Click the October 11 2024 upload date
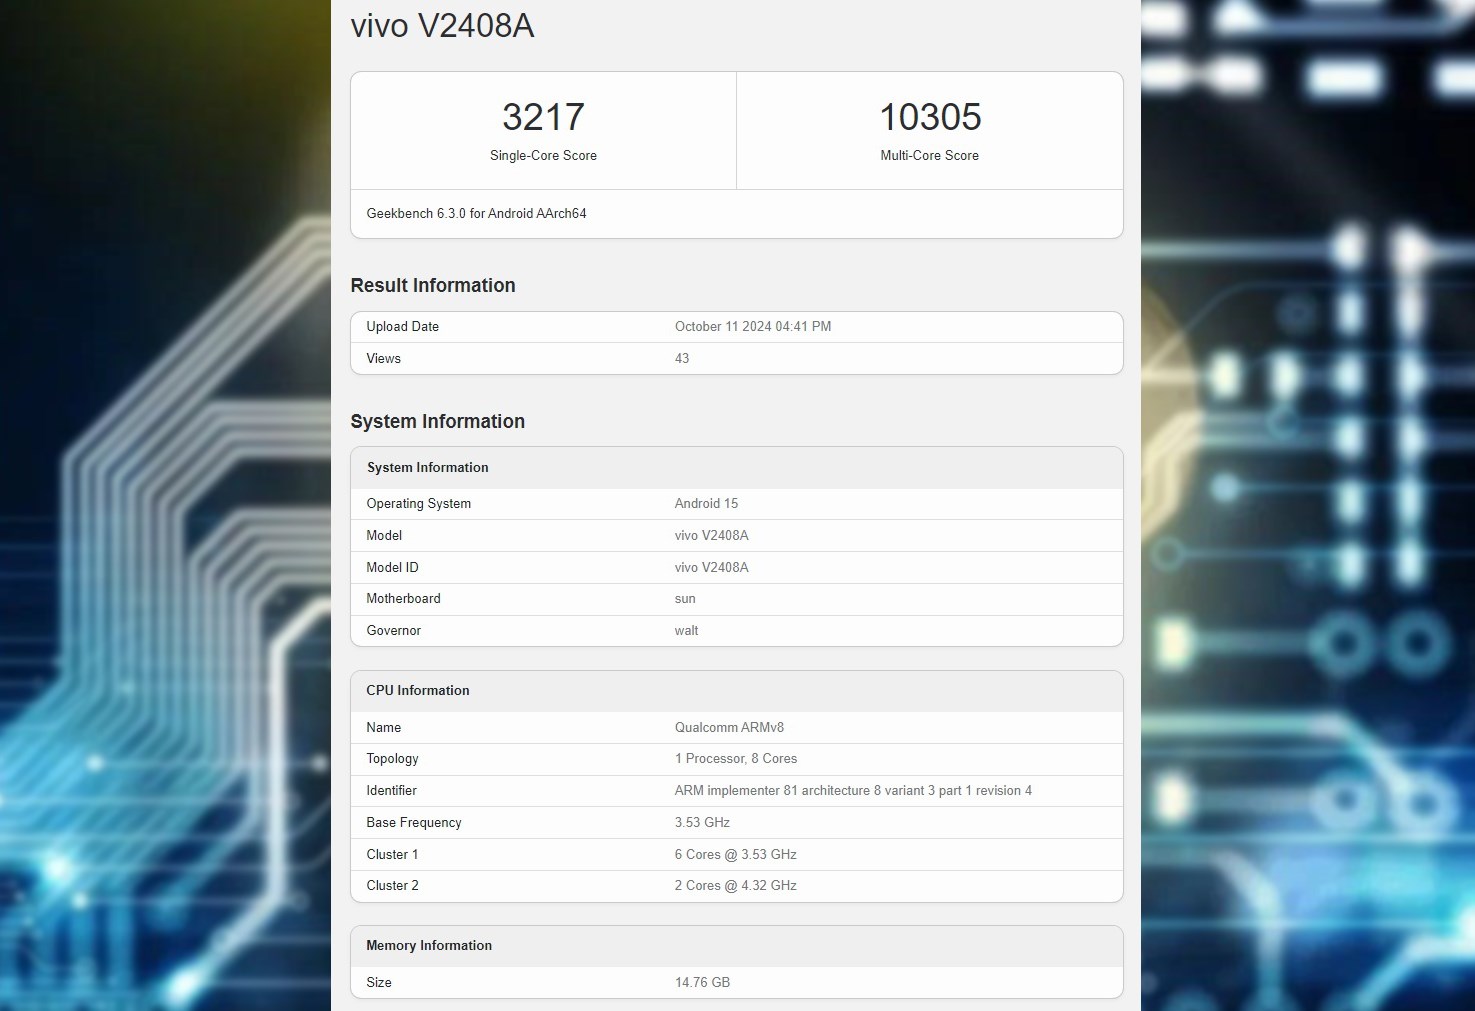The height and width of the screenshot is (1011, 1475). [752, 327]
